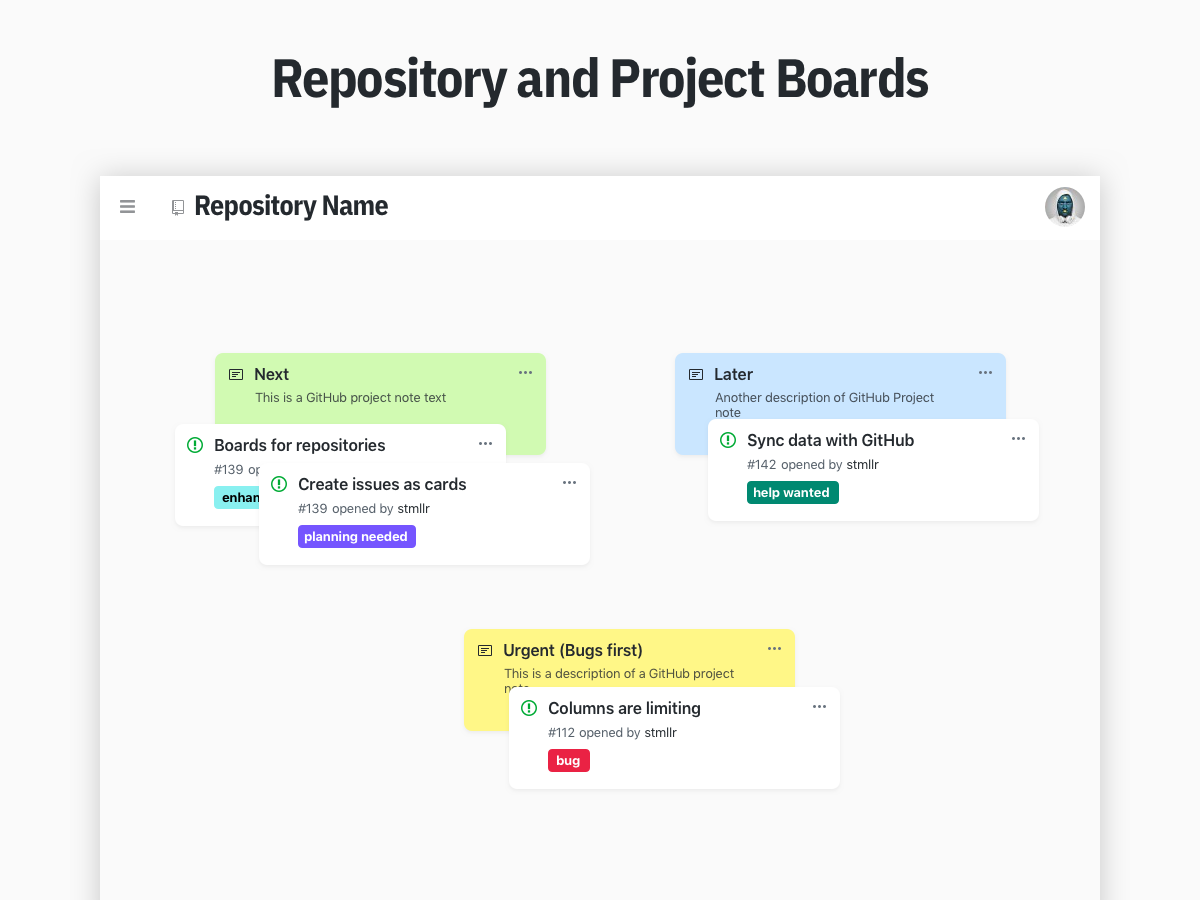This screenshot has height=900, width=1200.
Task: Click the issue icon on Boards for repositories
Action: click(x=194, y=444)
